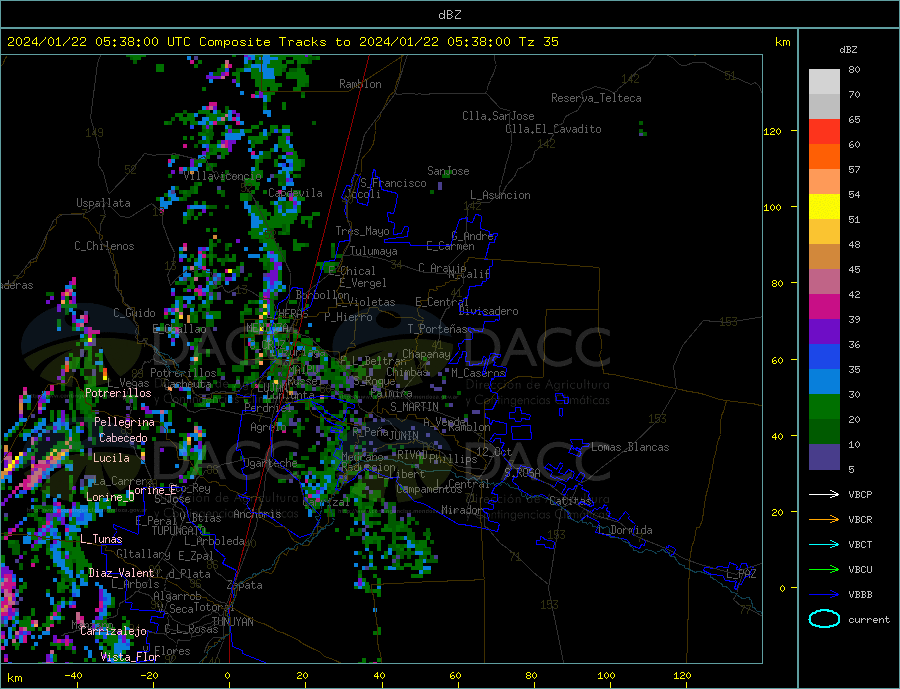
Task: Pick the purple swatch in dBZ scale
Action: (x=824, y=332)
